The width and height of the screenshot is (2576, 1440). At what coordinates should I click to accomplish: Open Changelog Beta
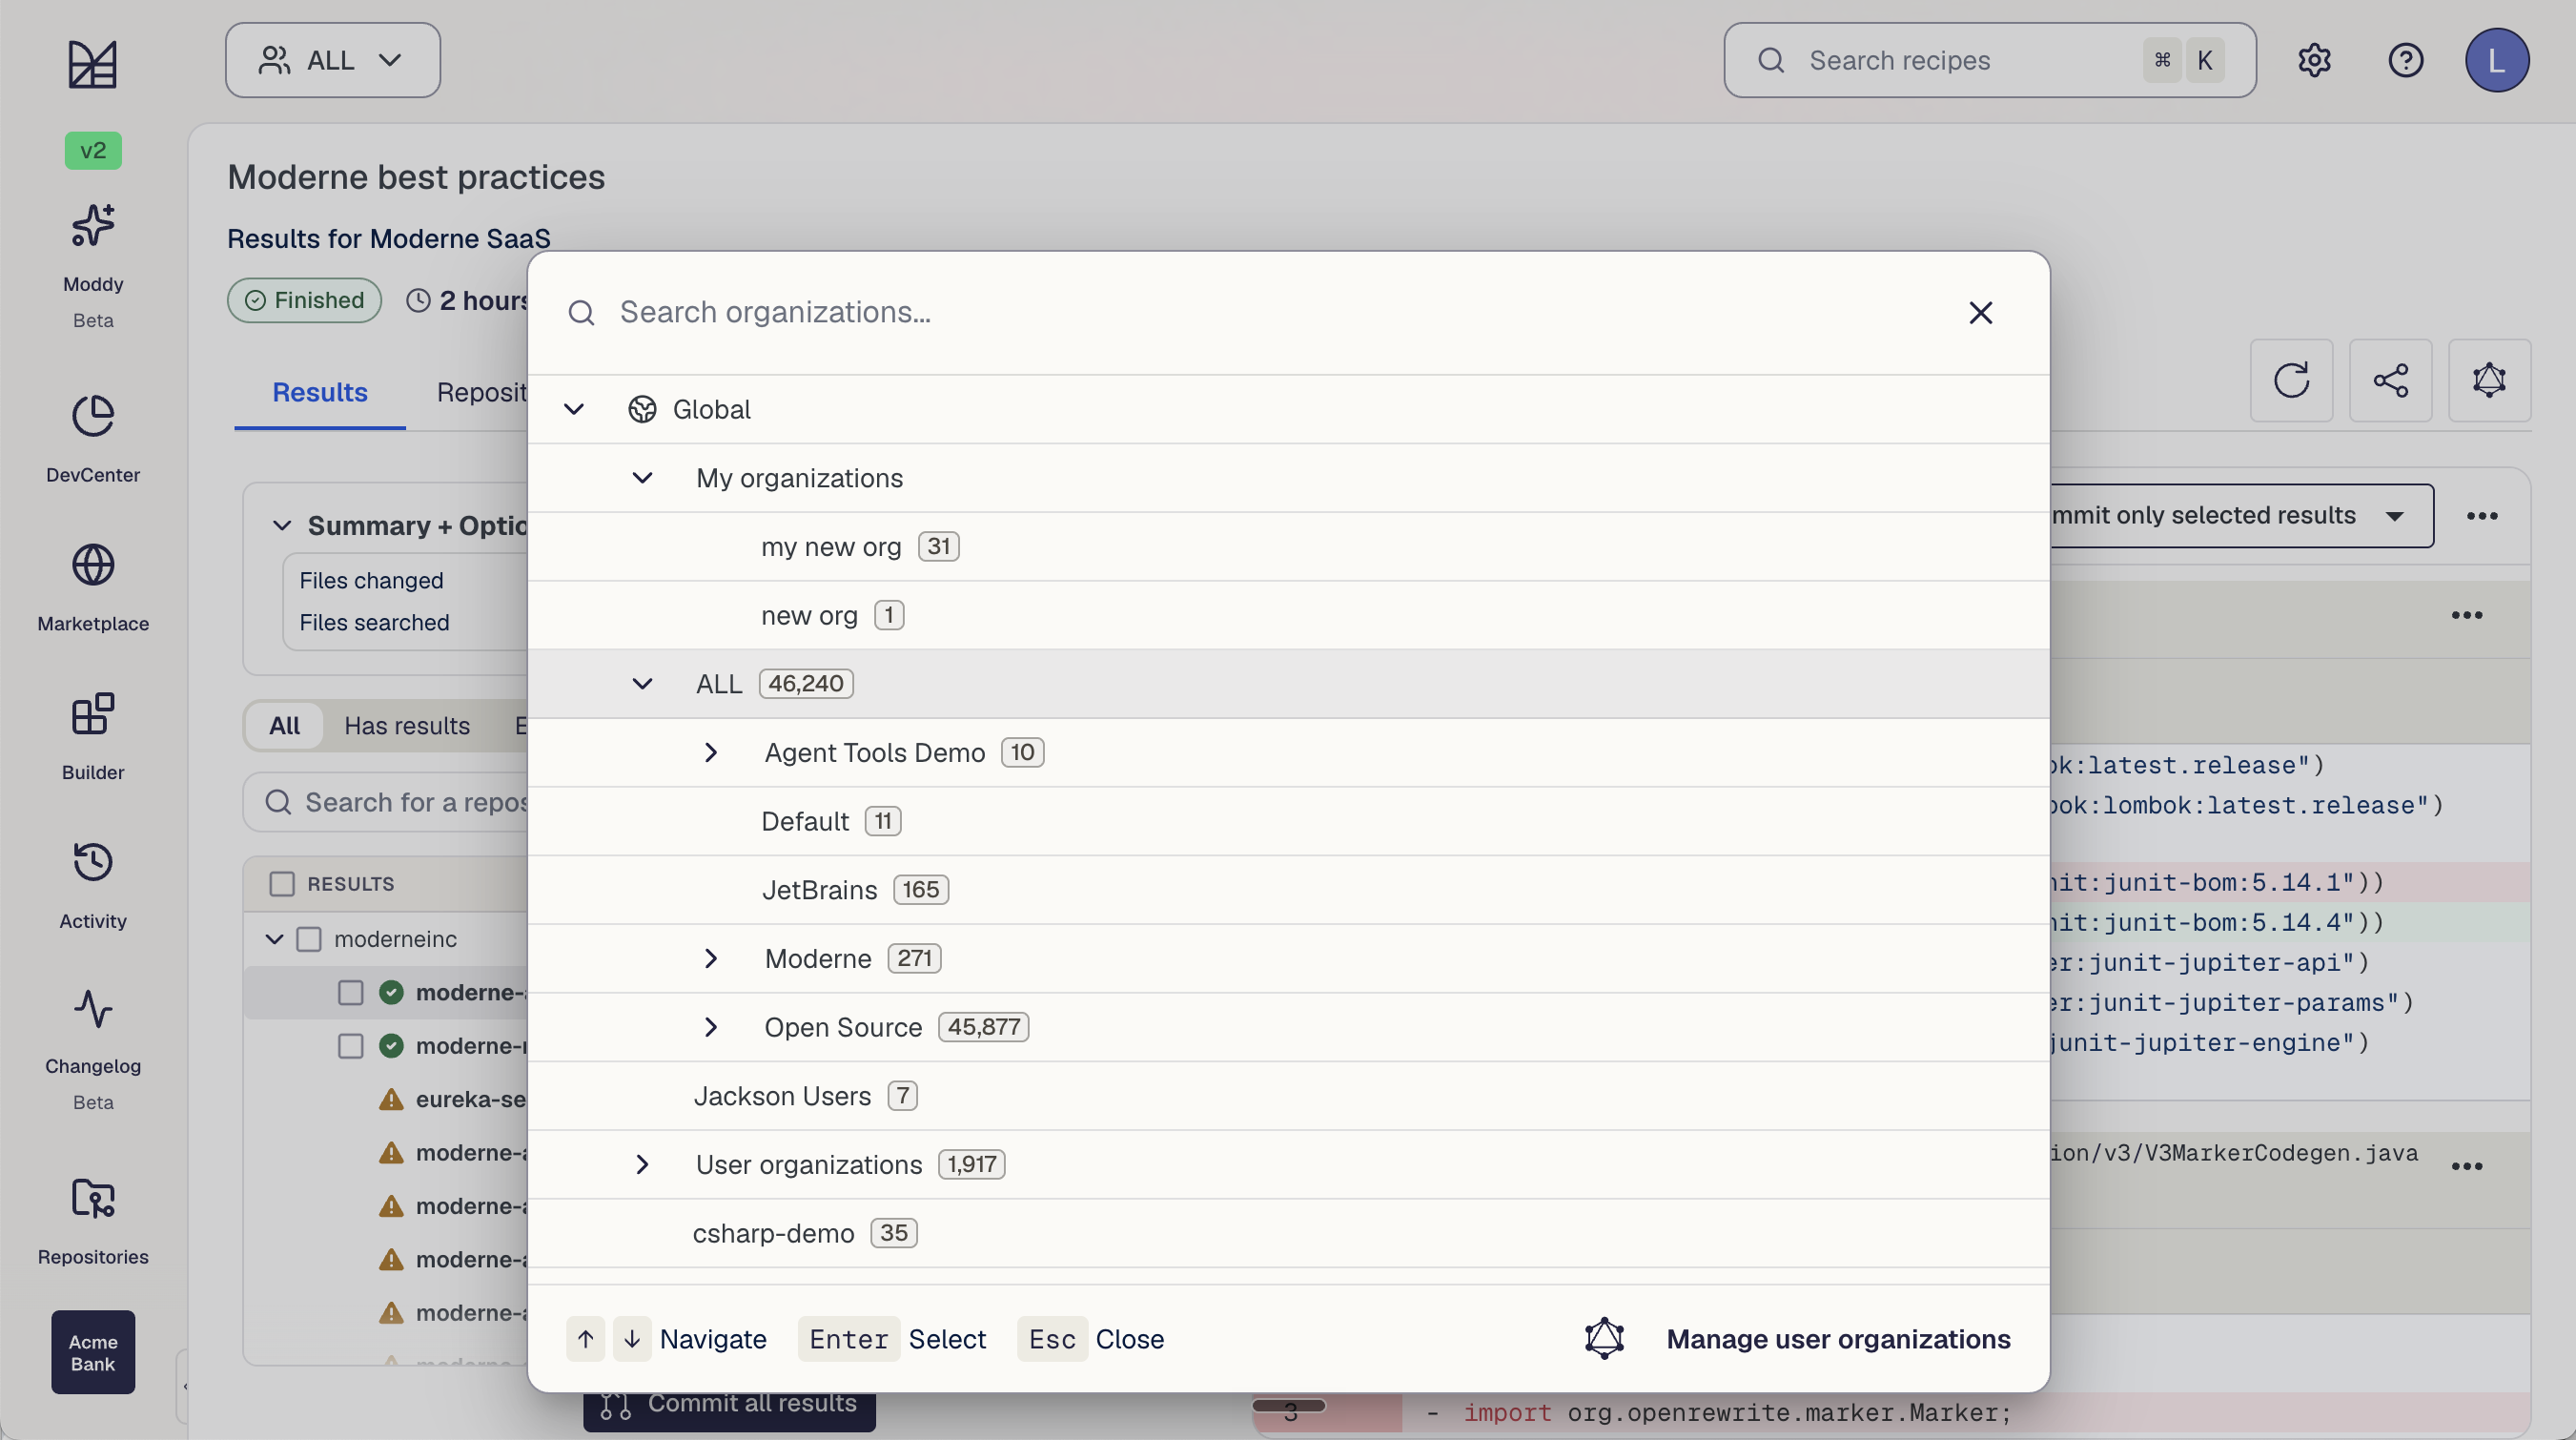click(93, 1049)
